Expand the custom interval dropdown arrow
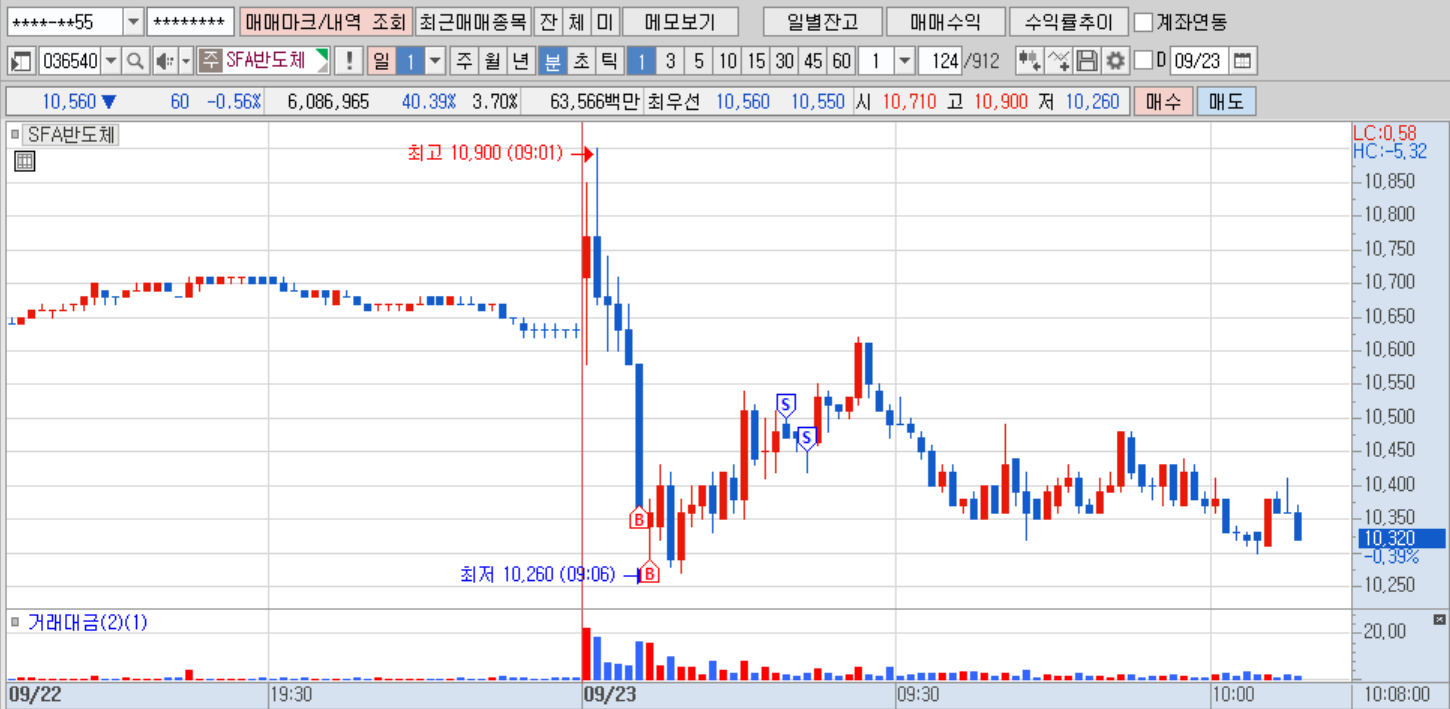Image resolution: width=1450 pixels, height=709 pixels. click(905, 61)
